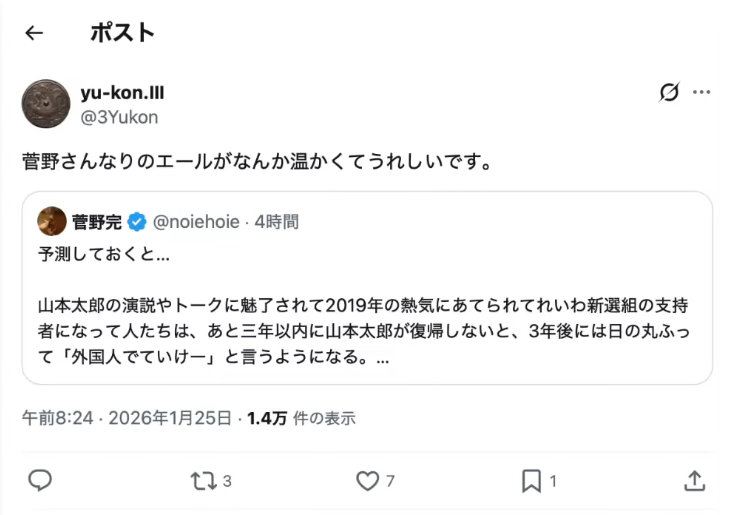
Task: Click the reply speech bubble icon
Action: click(40, 481)
